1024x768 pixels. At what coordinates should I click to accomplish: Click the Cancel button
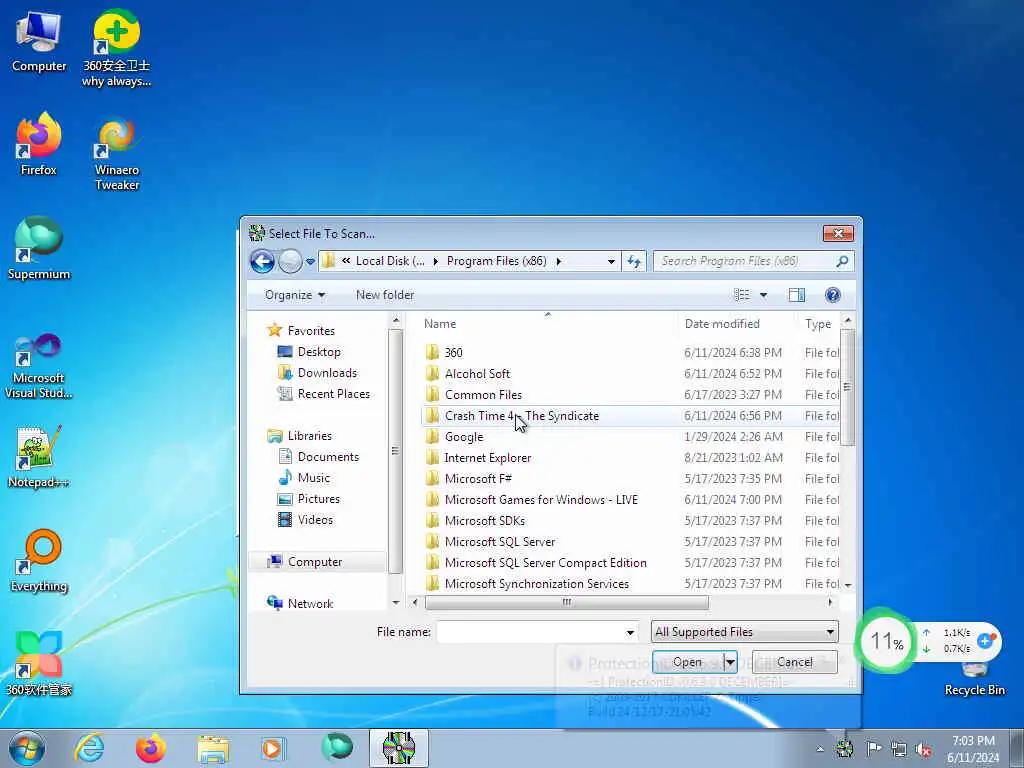pyautogui.click(x=795, y=662)
